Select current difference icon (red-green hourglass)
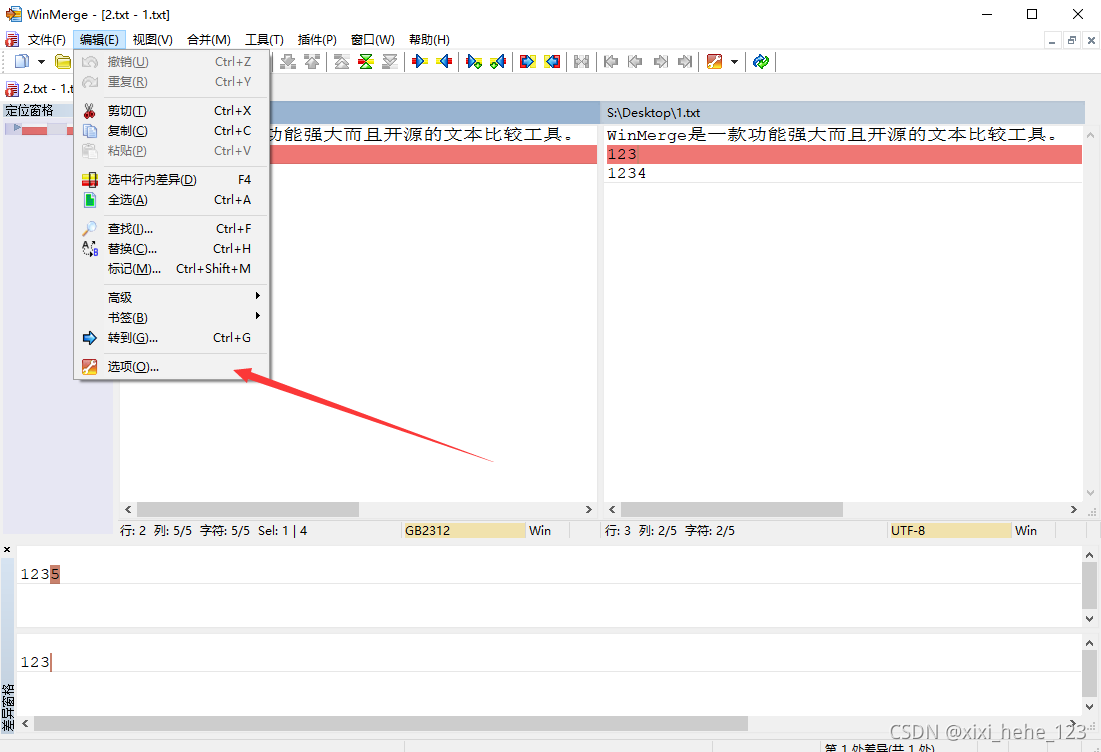 [366, 62]
